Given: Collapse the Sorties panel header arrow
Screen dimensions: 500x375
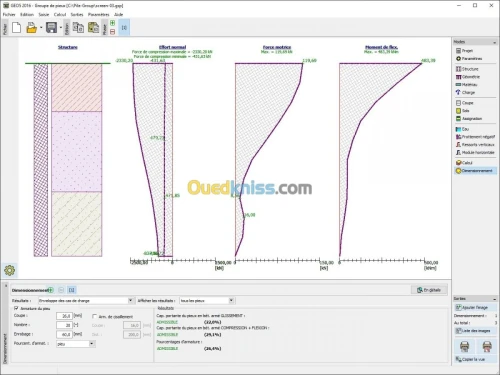Looking at the screenshot, I should (494, 299).
